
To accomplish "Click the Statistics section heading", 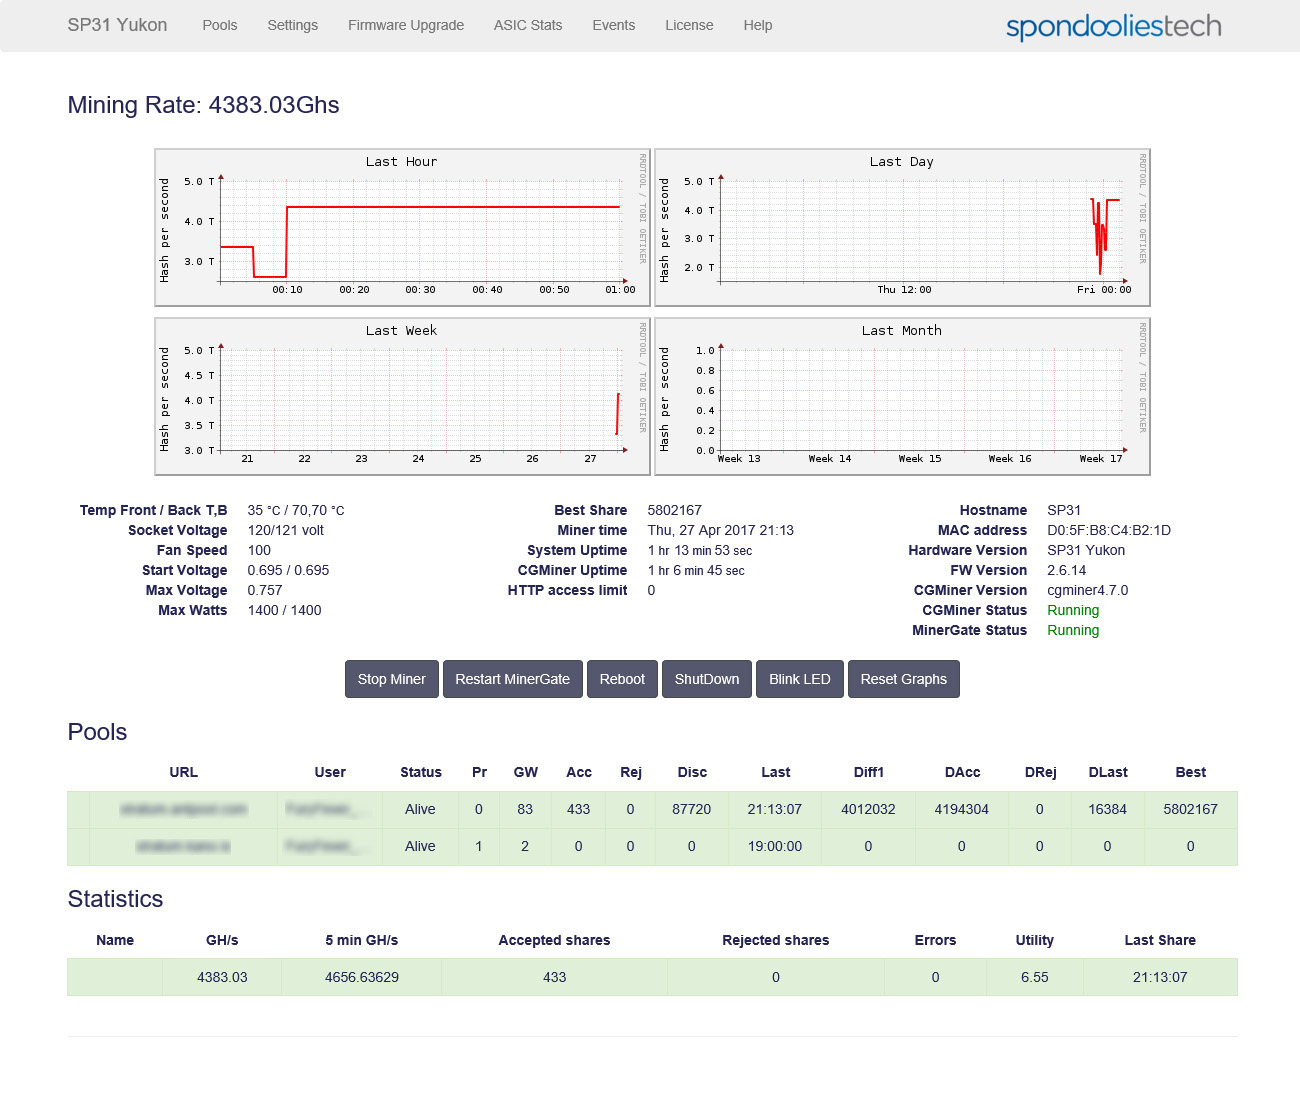I will pyautogui.click(x=115, y=899).
